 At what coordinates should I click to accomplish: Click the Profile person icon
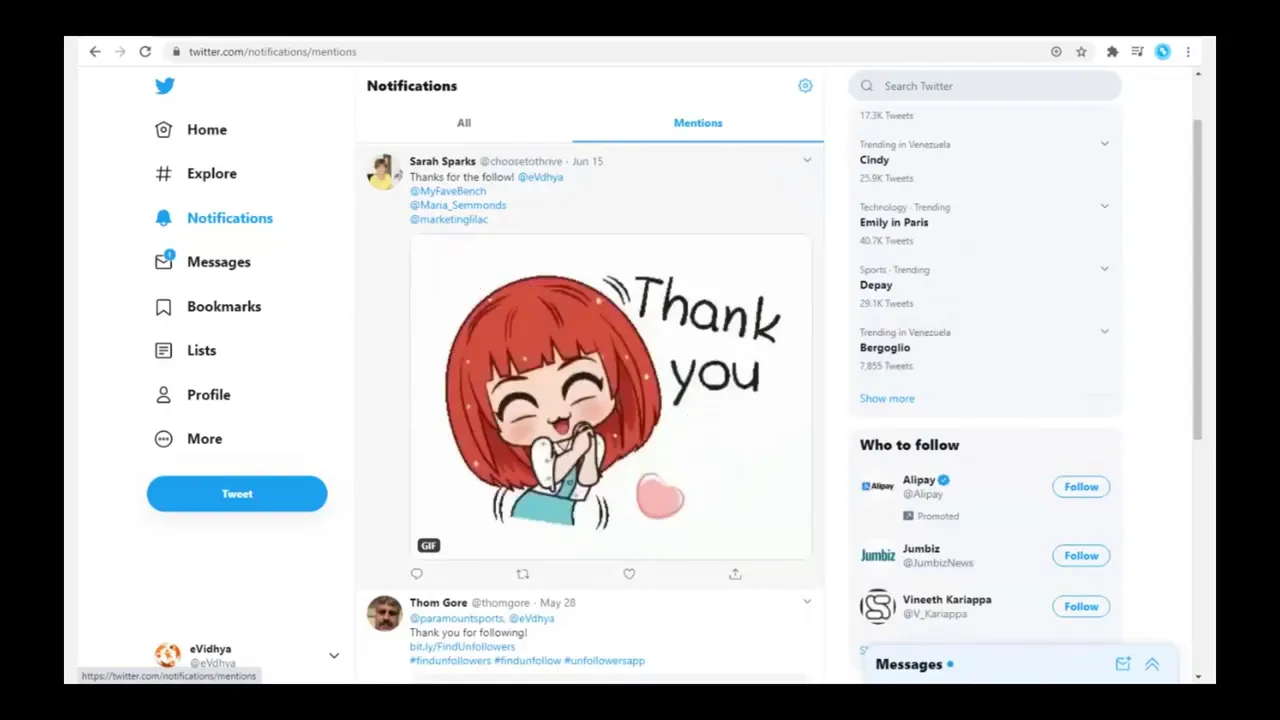(x=164, y=395)
